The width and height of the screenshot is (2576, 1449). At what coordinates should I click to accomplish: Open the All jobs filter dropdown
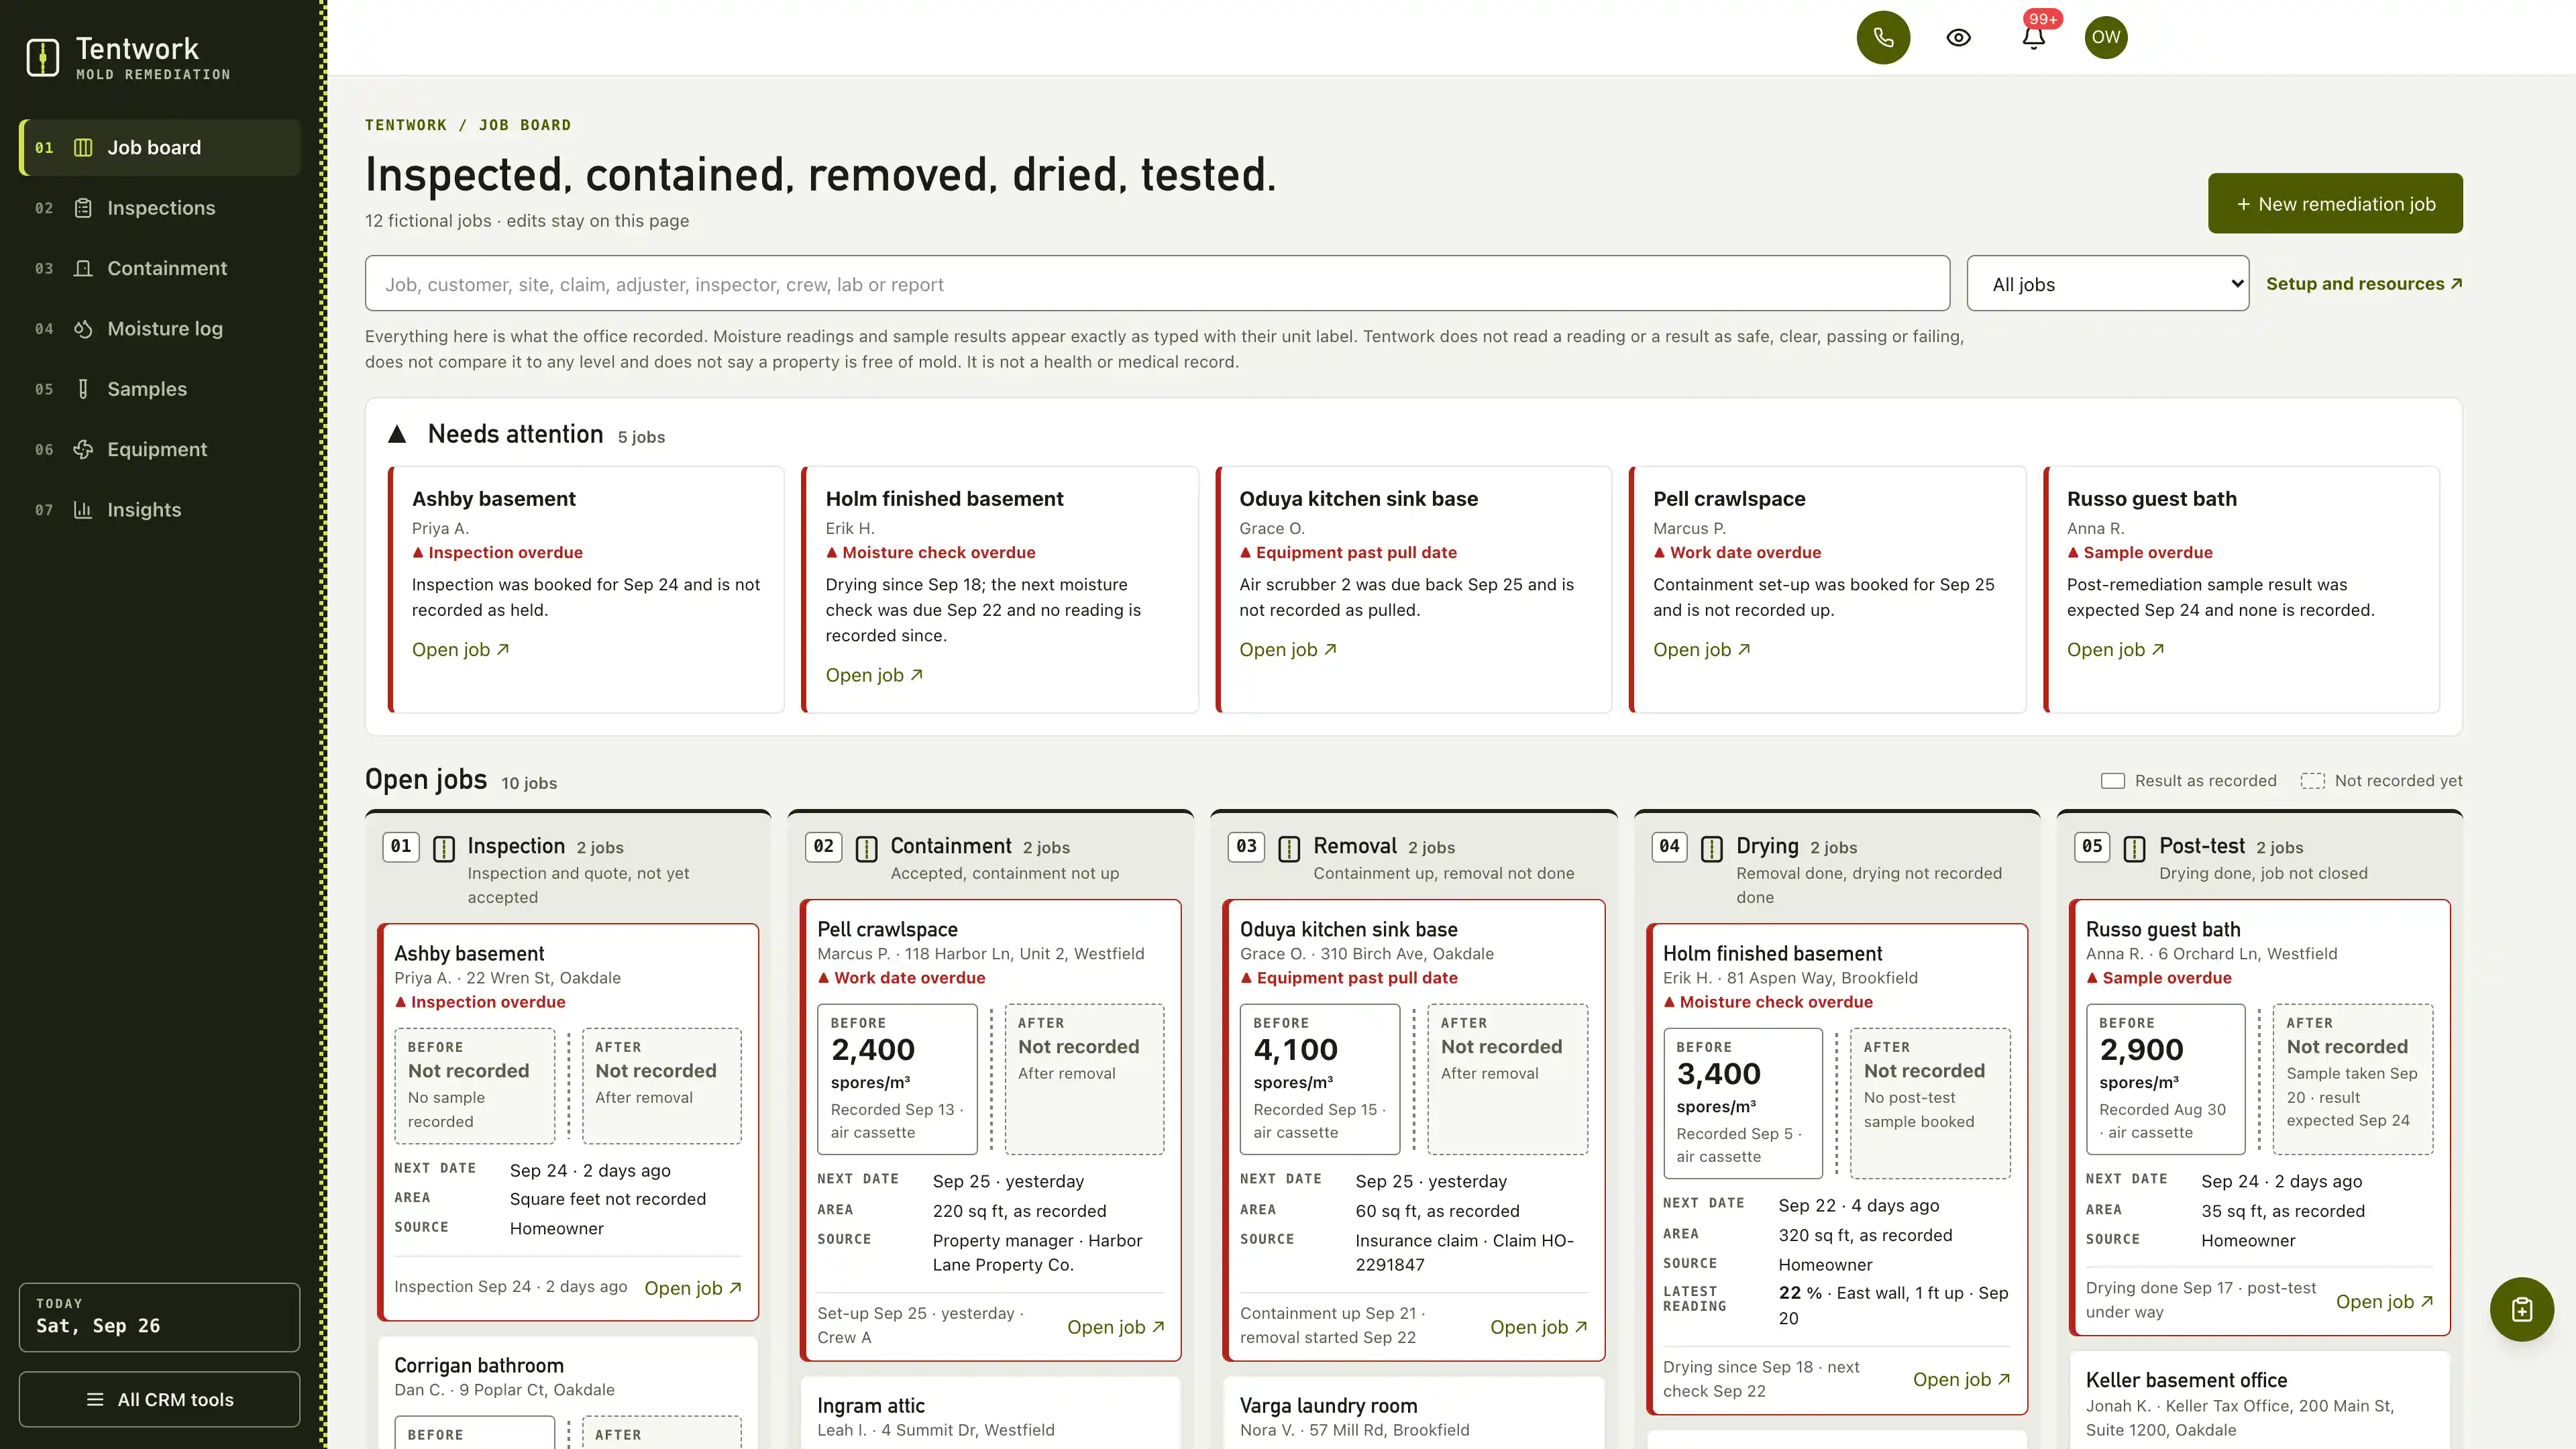(x=2107, y=284)
